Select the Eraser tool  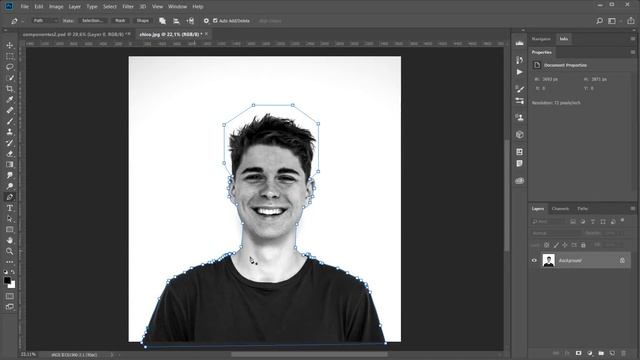(x=10, y=153)
